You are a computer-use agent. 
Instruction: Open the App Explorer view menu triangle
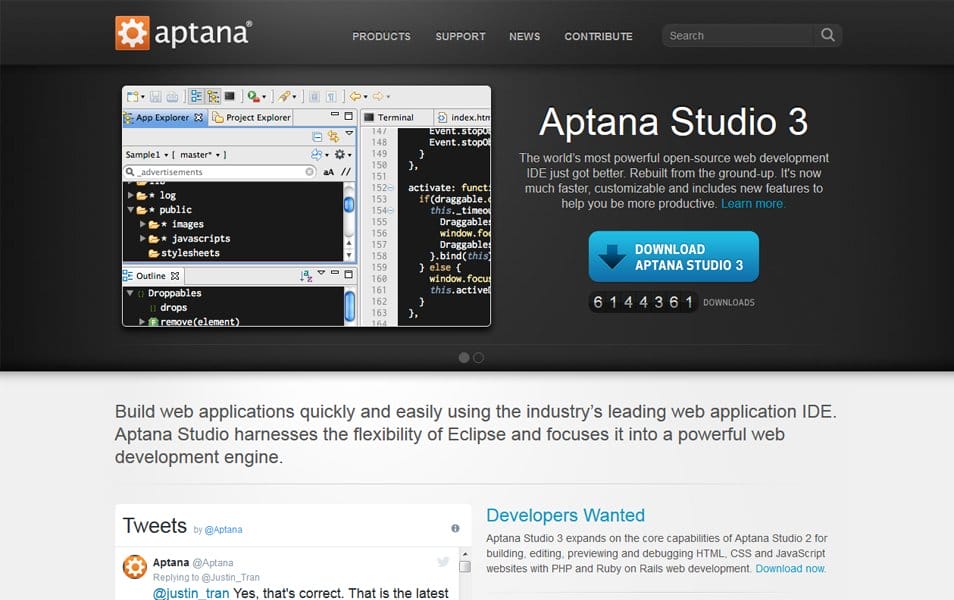click(349, 133)
